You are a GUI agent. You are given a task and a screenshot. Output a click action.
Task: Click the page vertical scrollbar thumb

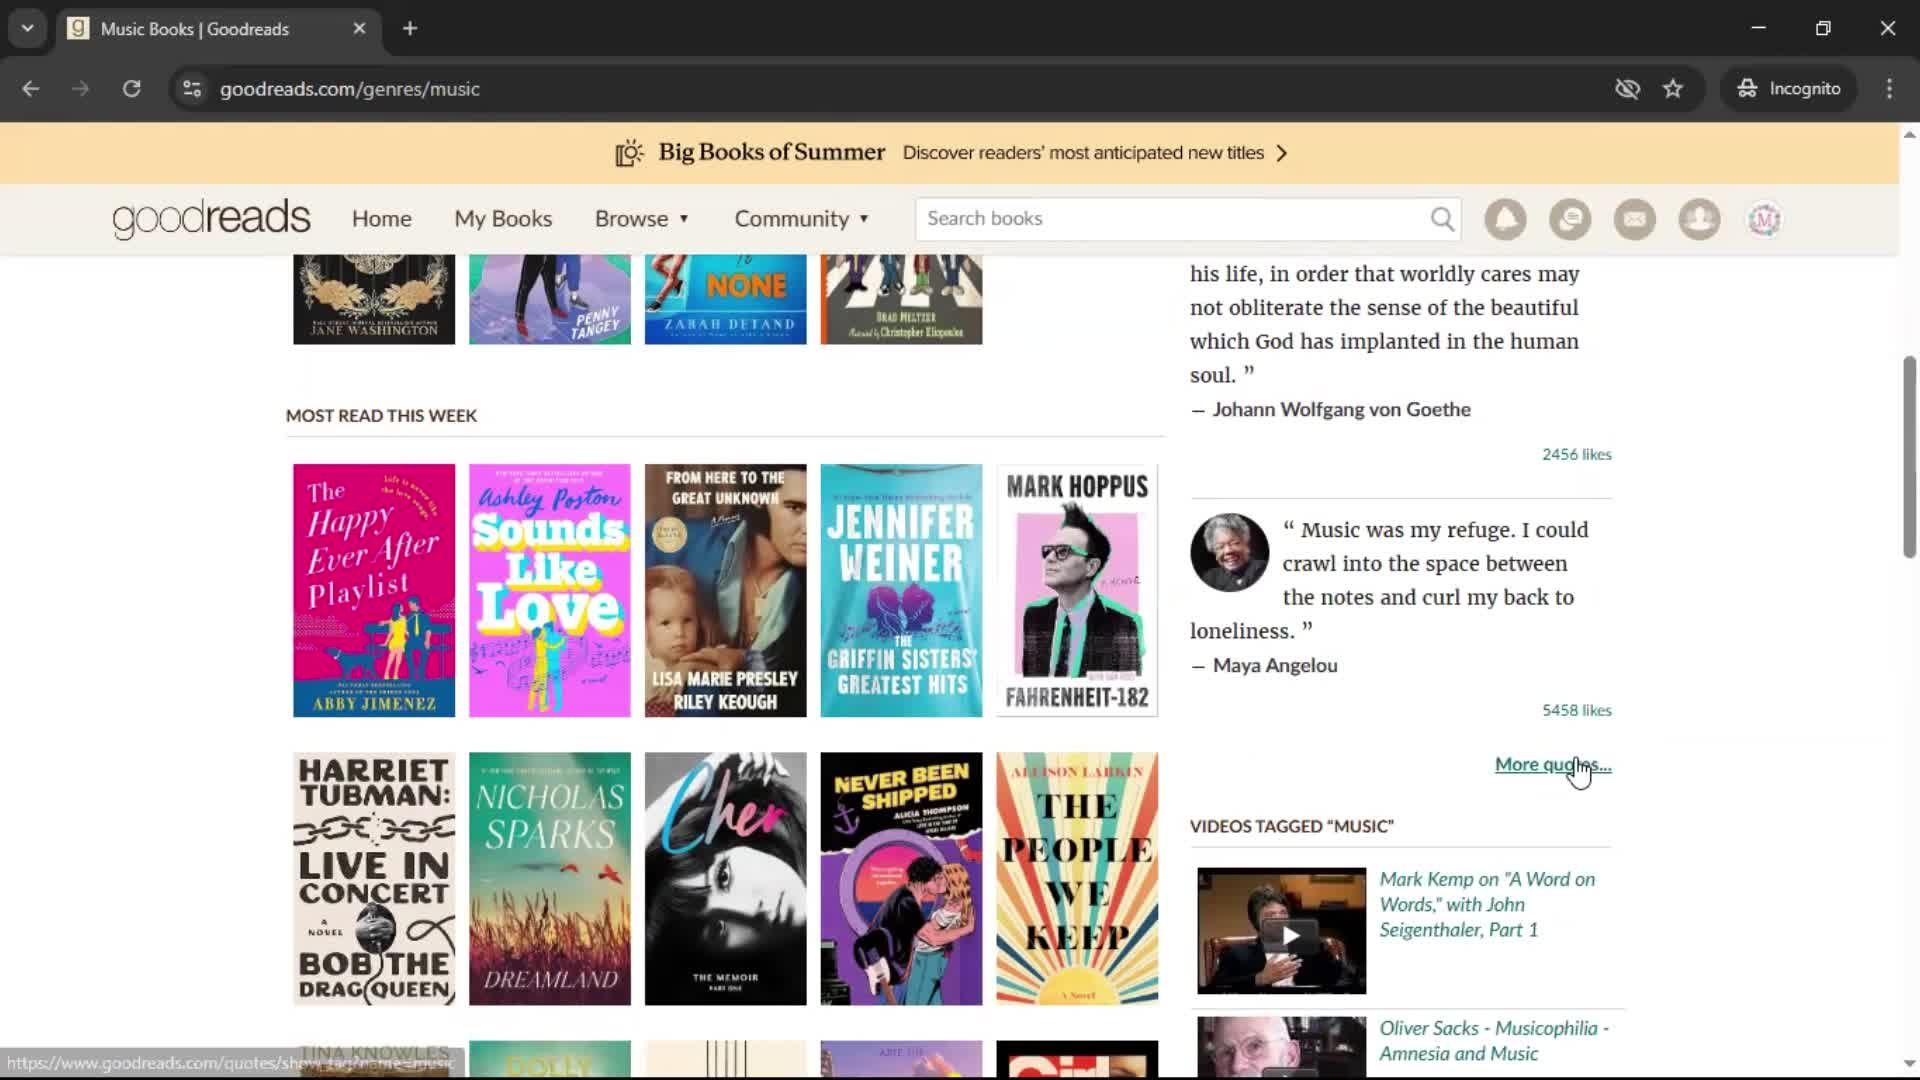click(x=1909, y=457)
